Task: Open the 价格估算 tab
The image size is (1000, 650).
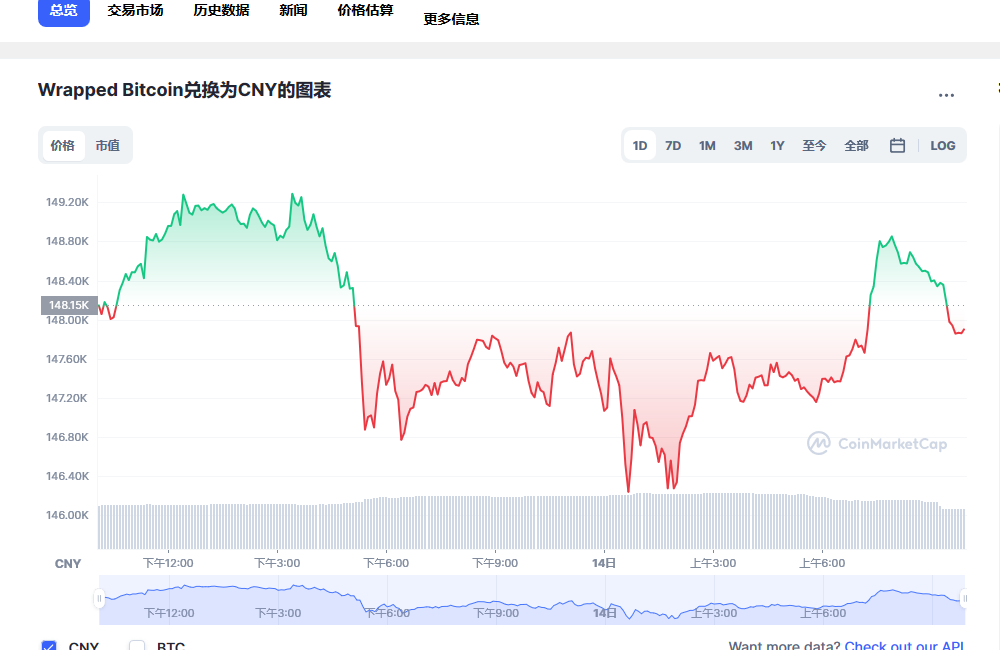Action: pyautogui.click(x=365, y=10)
